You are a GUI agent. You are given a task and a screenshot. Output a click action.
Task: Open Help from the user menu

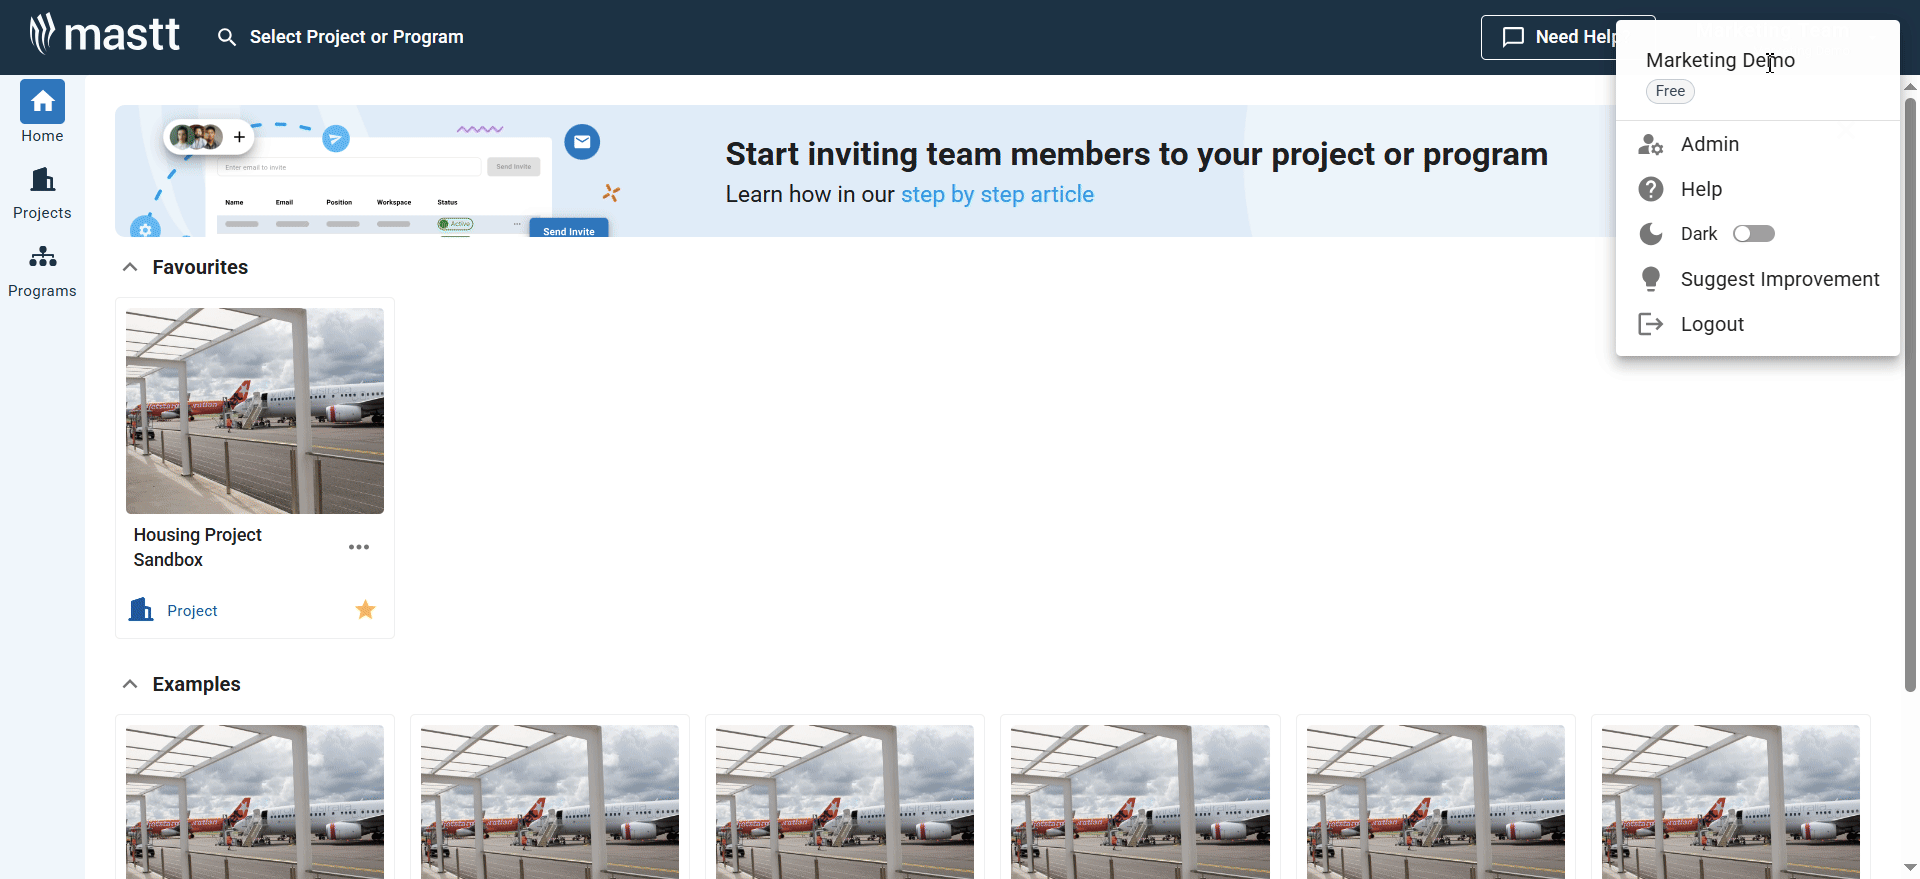[1701, 189]
